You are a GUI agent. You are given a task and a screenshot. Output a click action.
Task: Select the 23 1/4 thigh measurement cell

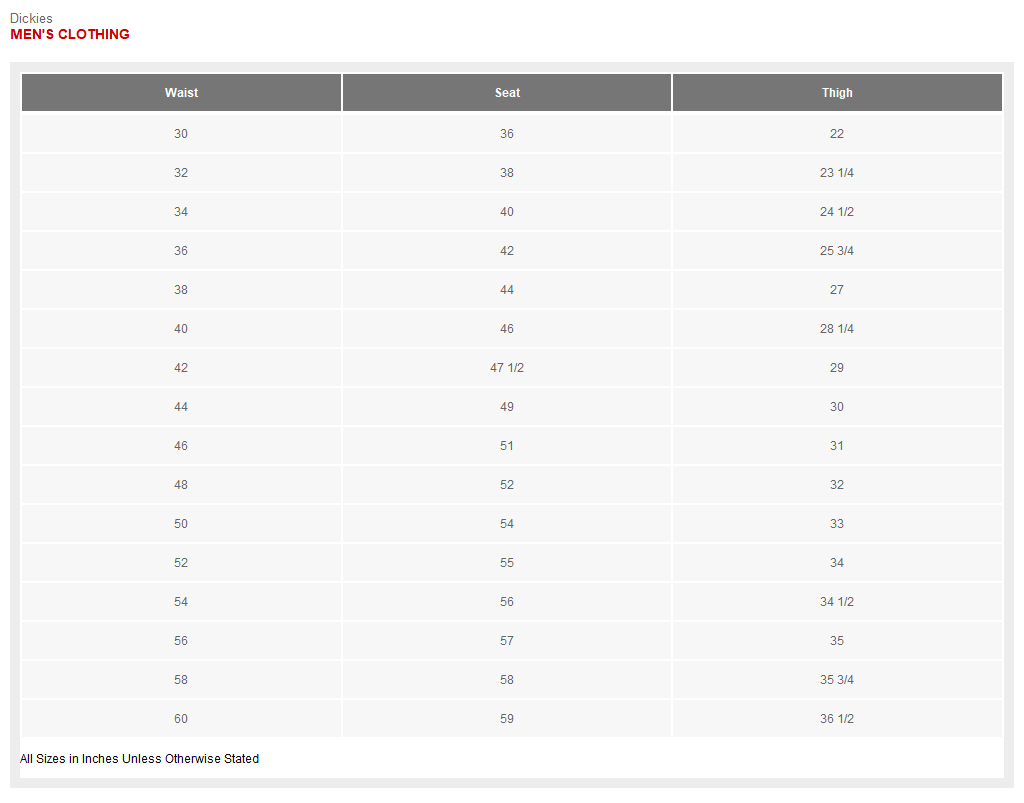(x=837, y=173)
